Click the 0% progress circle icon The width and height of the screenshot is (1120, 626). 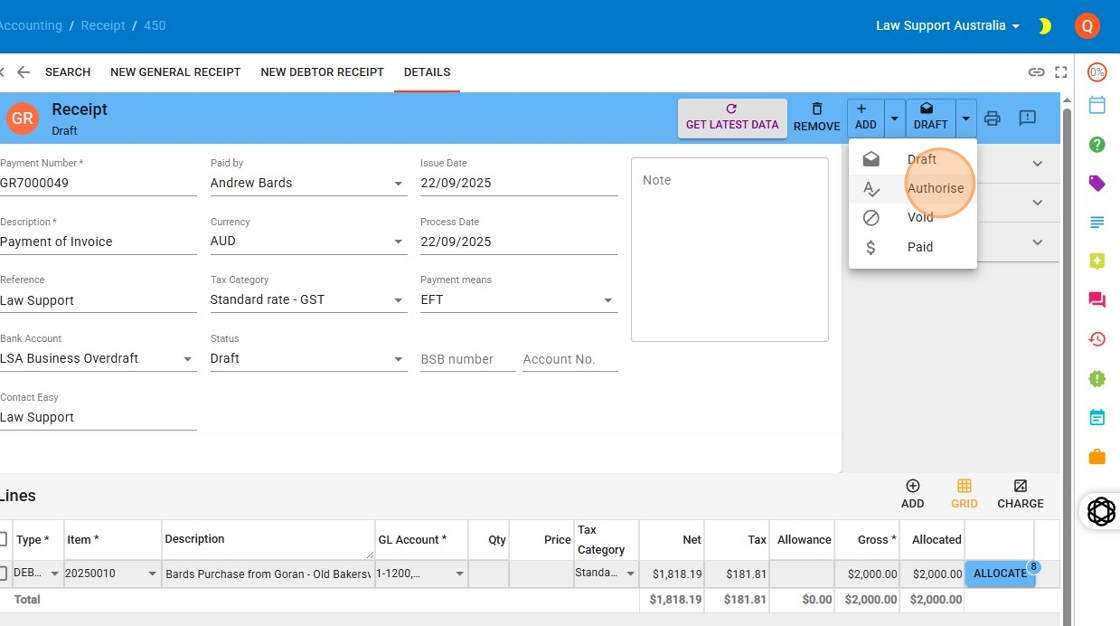tap(1097, 72)
